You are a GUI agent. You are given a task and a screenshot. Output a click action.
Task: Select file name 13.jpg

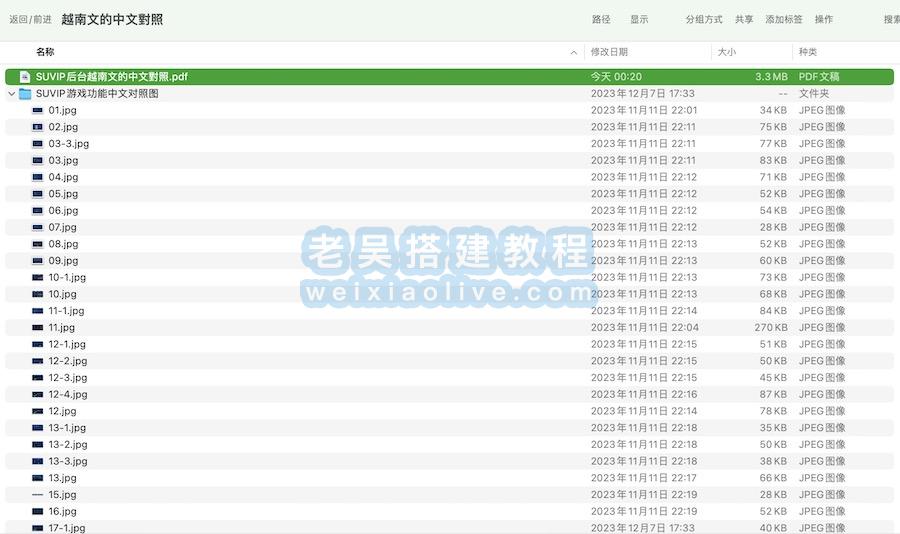point(63,478)
